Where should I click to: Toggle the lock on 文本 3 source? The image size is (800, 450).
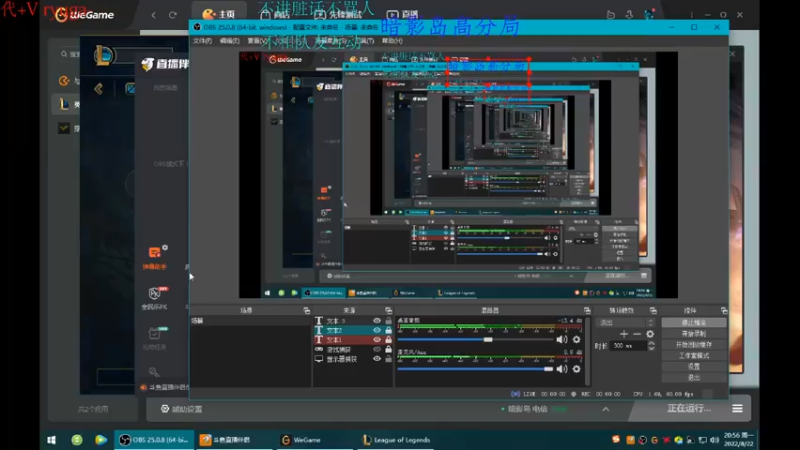tap(388, 320)
